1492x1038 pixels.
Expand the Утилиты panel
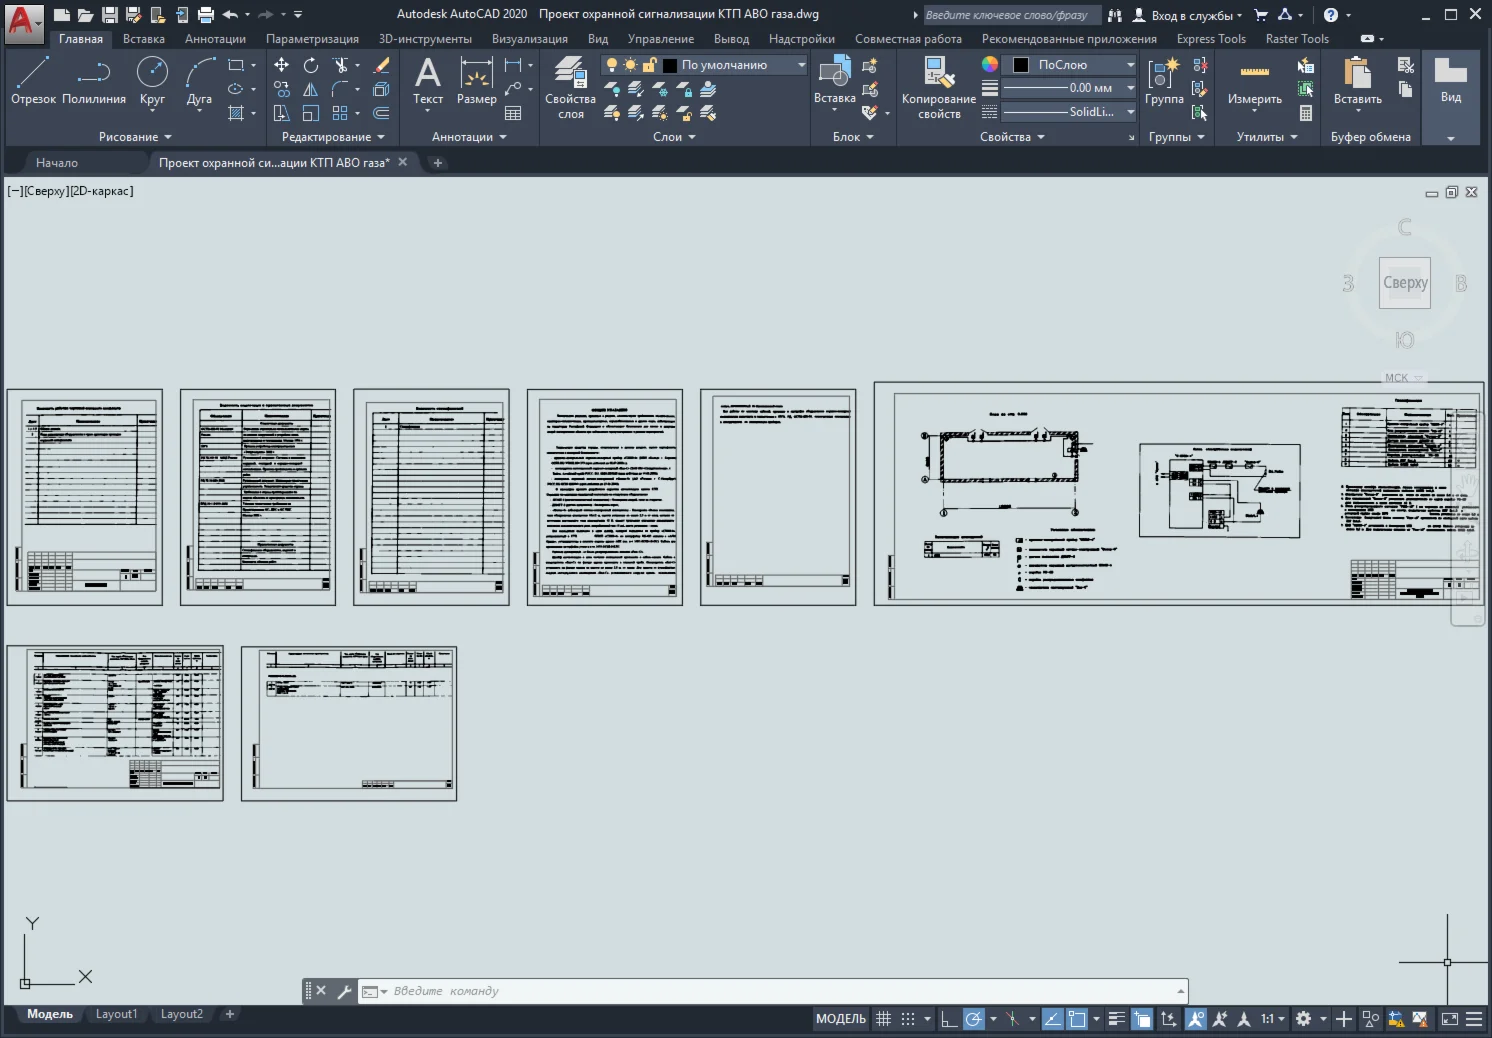[1267, 137]
